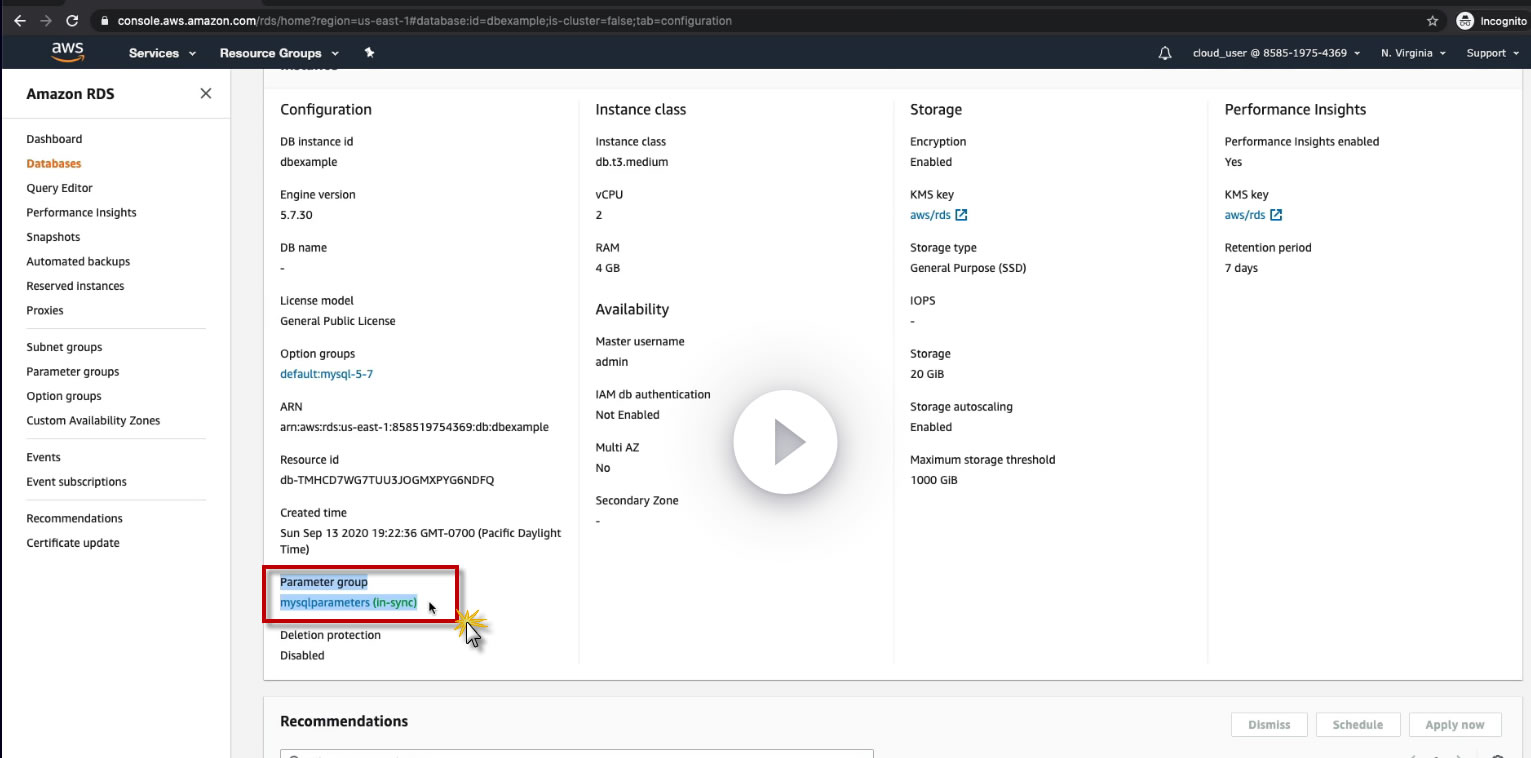The width and height of the screenshot is (1531, 758).
Task: Expand the Resource Groups menu
Action: point(279,53)
